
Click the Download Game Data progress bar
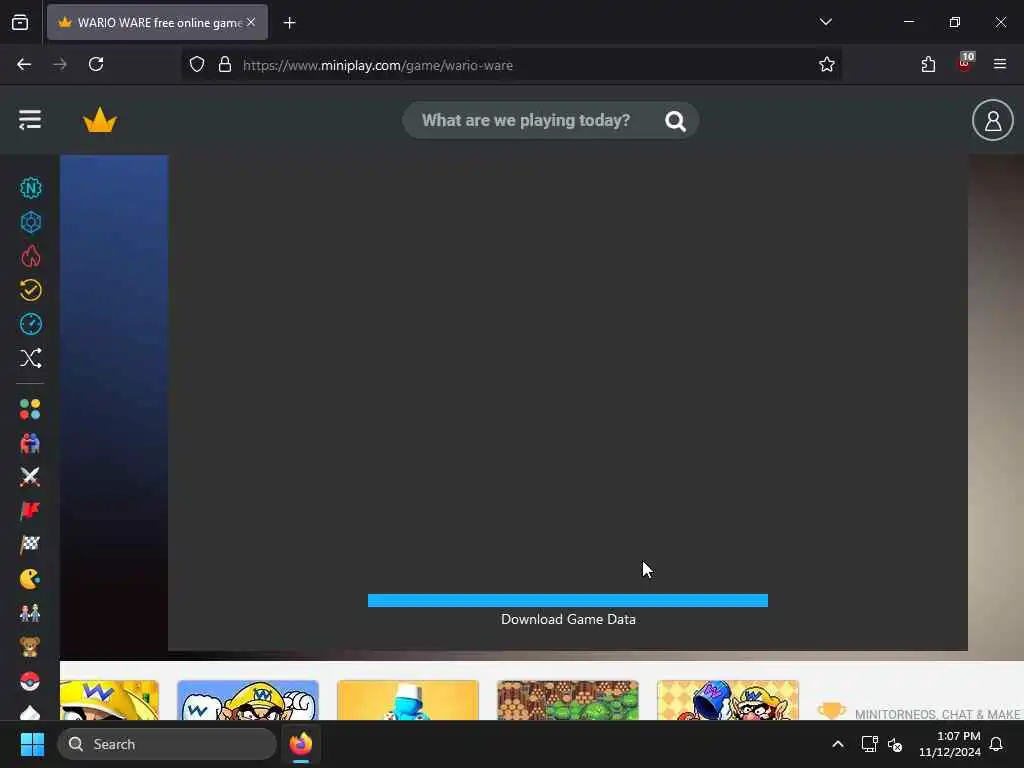[x=568, y=600]
